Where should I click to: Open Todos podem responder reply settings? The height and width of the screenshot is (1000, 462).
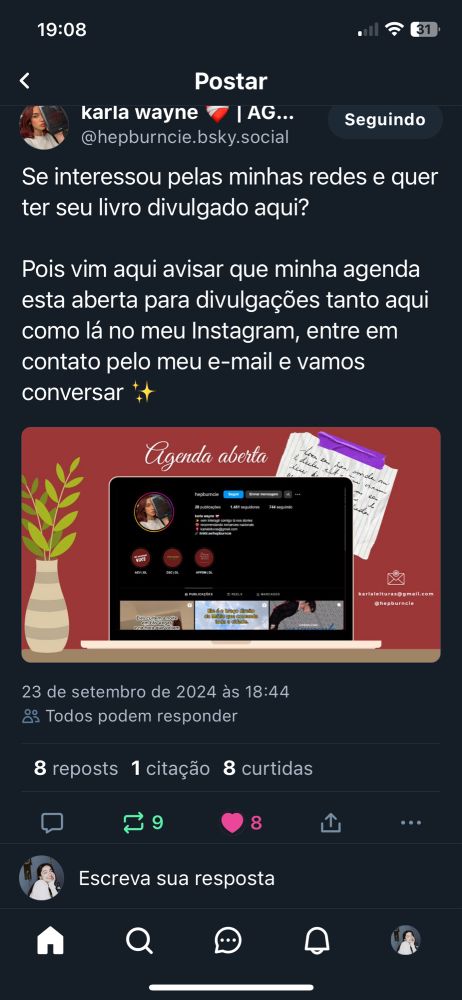(130, 716)
